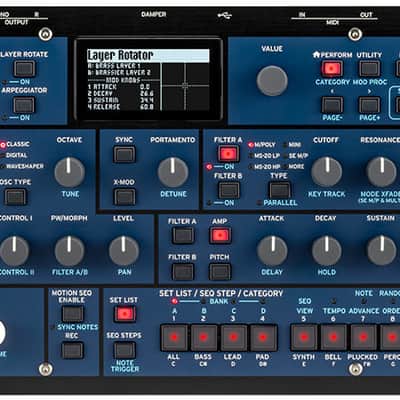This screenshot has height=400, width=400.
Task: Click the USB port symbol
Action: pos(224,15)
